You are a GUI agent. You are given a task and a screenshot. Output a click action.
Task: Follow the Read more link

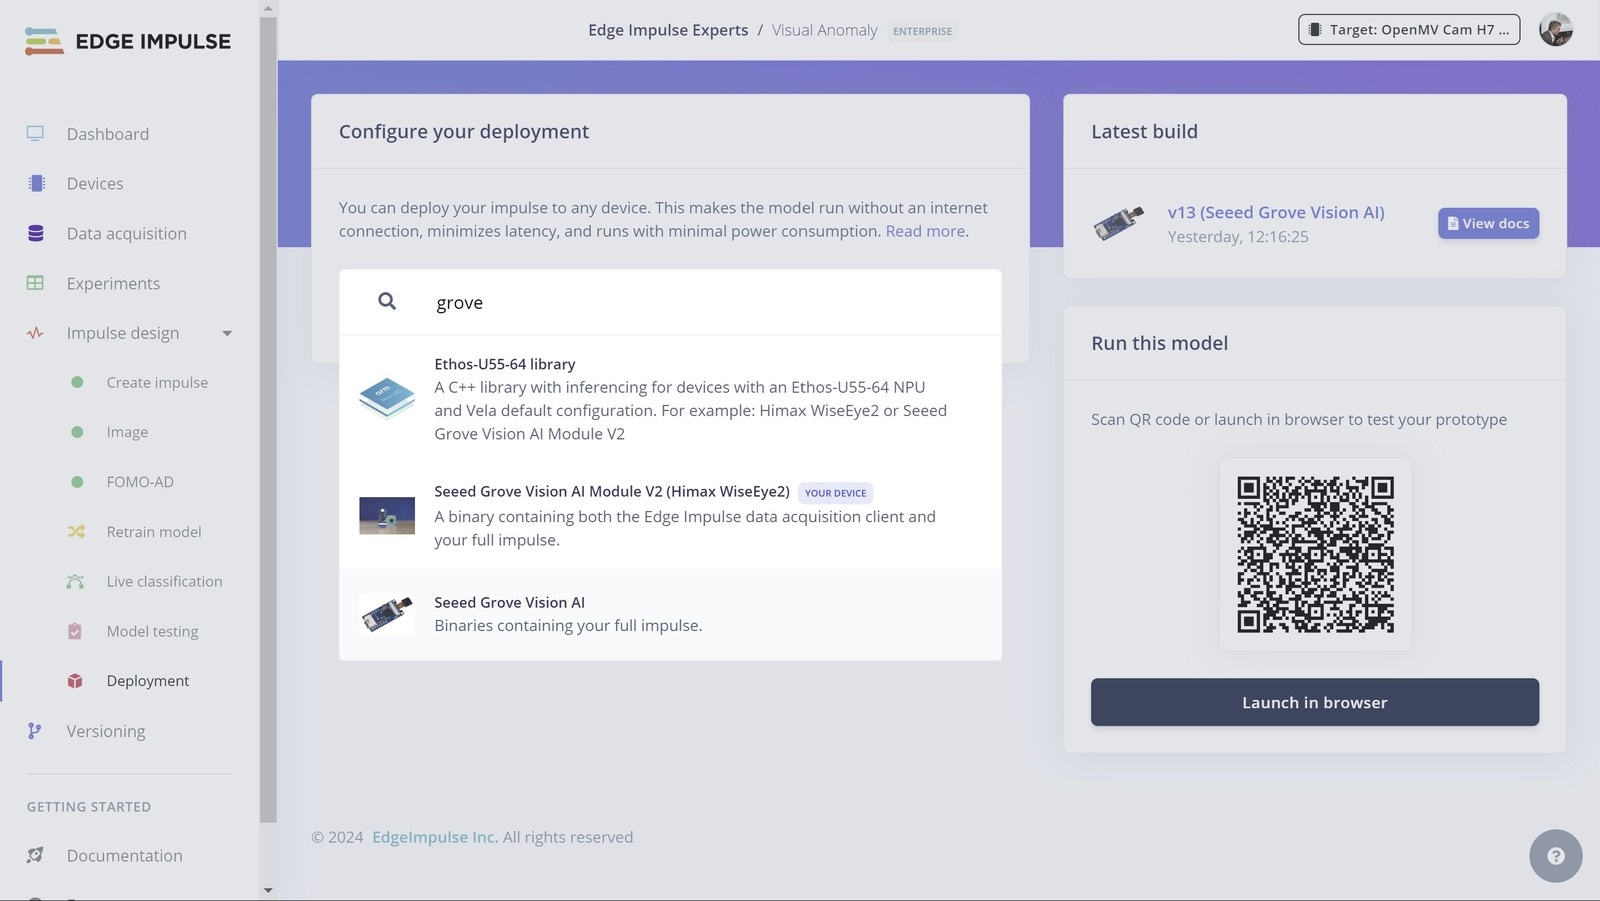tap(925, 231)
